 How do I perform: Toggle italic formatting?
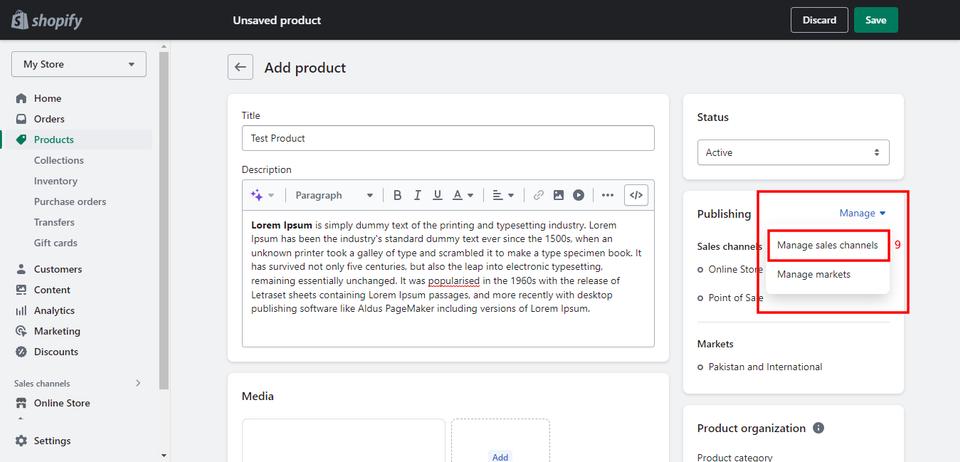(417, 195)
